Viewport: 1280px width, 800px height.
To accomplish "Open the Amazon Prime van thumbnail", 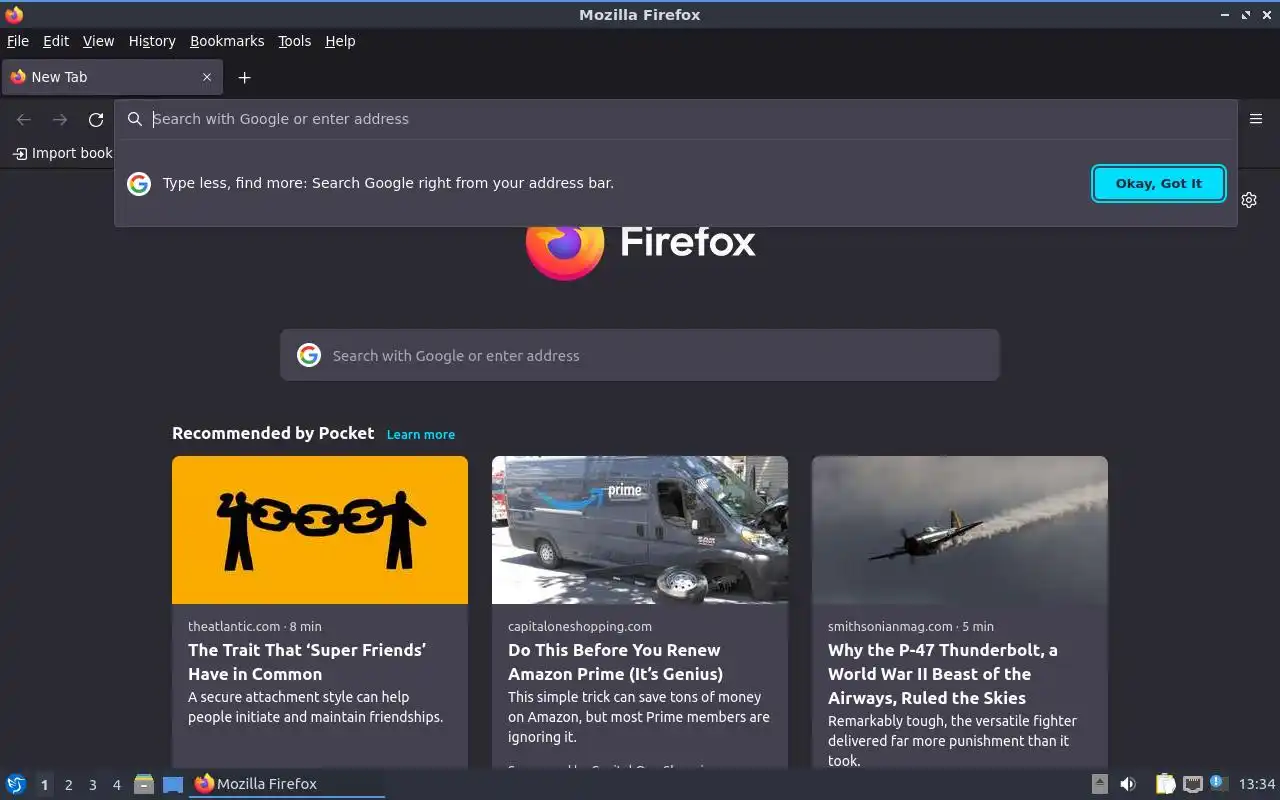I will click(x=640, y=530).
